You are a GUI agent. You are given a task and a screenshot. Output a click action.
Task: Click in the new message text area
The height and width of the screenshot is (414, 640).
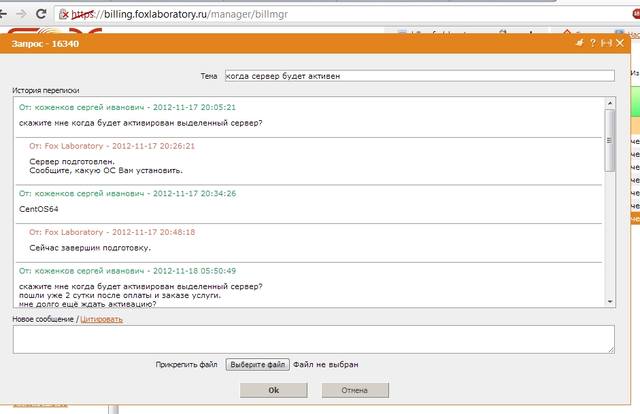point(313,339)
